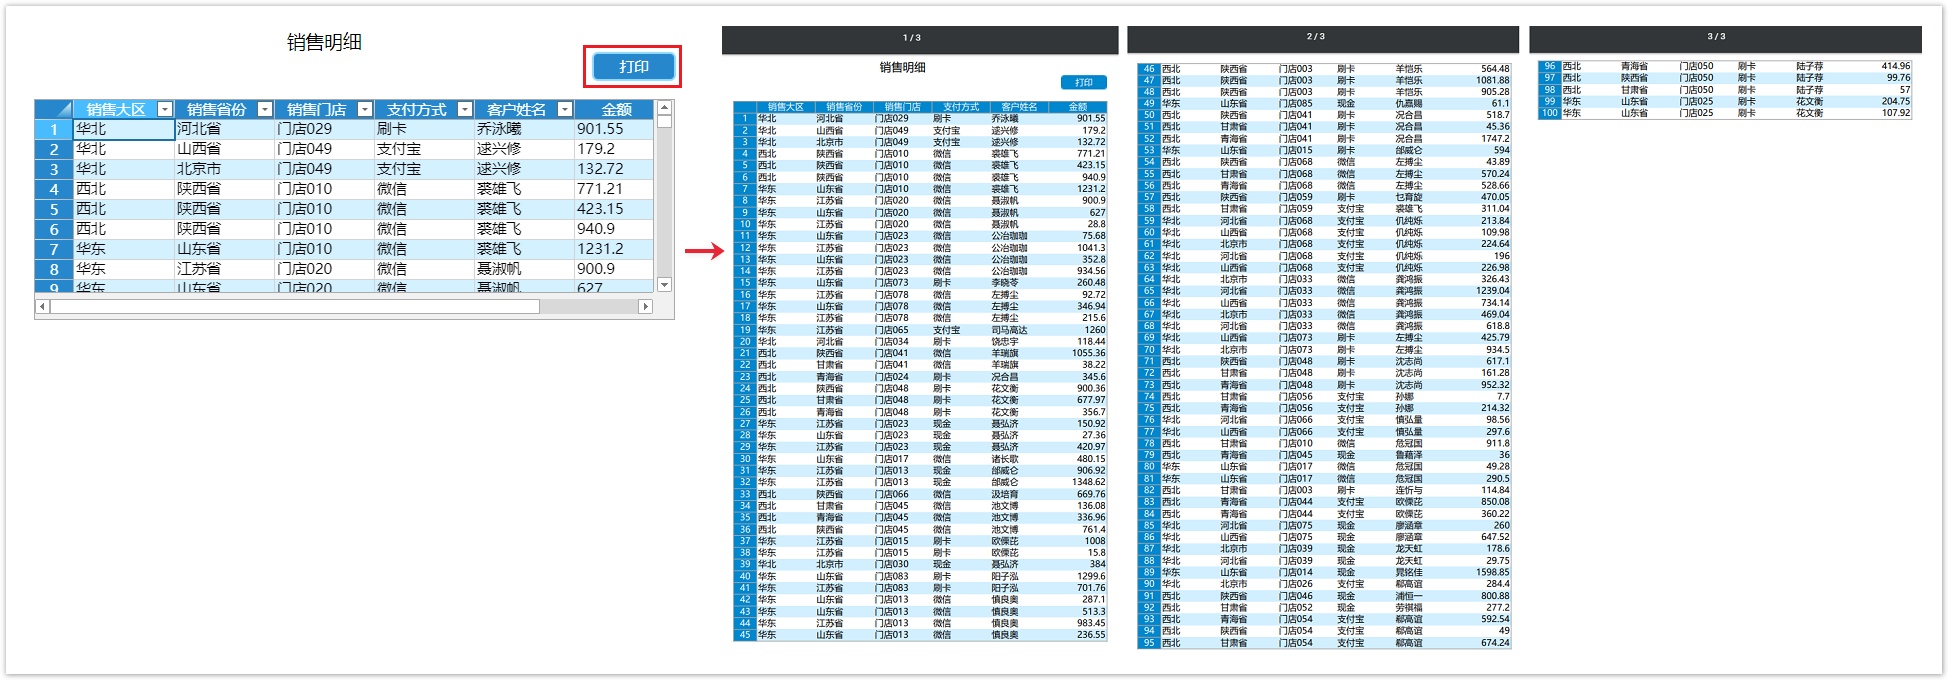Open the 支付方式 column filter dropdown

tap(465, 109)
